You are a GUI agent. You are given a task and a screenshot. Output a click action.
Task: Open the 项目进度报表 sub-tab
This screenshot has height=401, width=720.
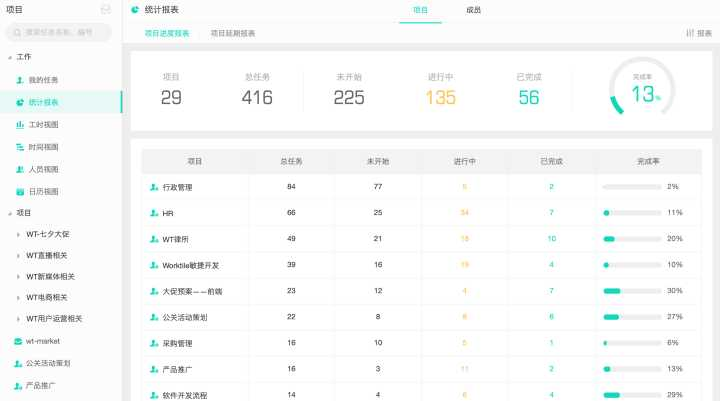tap(167, 33)
